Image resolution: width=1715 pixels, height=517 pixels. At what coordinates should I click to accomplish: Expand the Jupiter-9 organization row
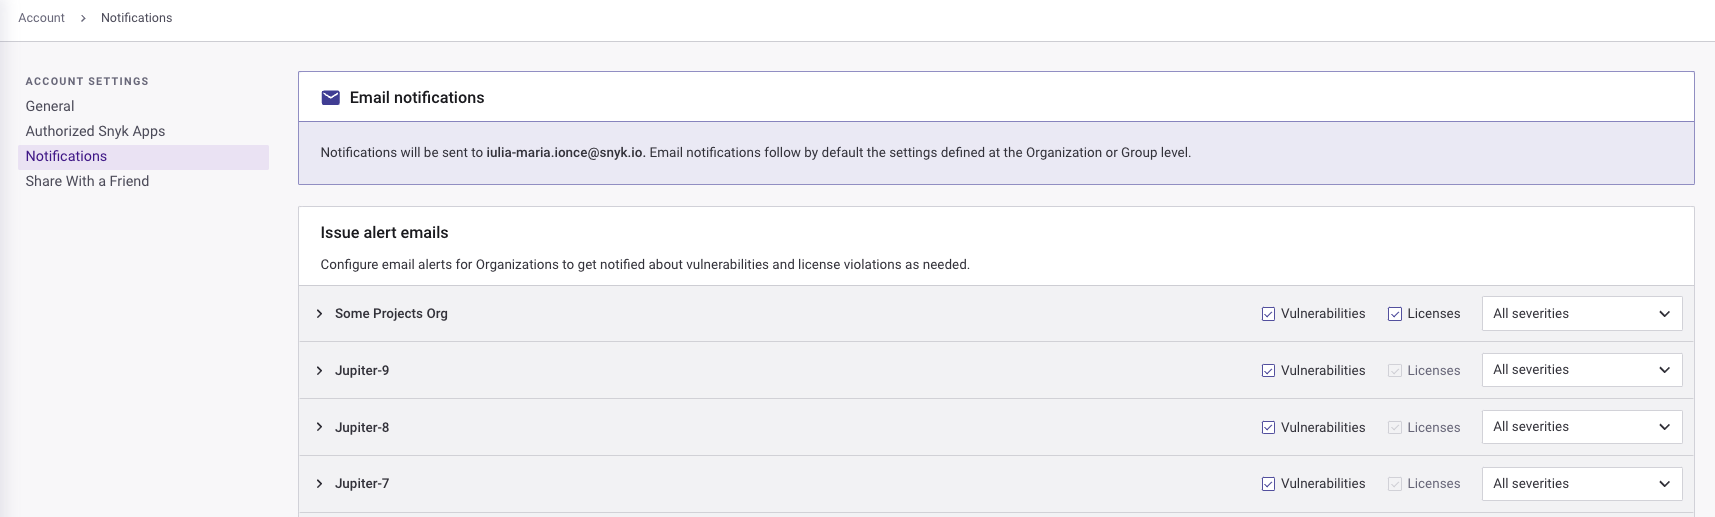tap(319, 371)
